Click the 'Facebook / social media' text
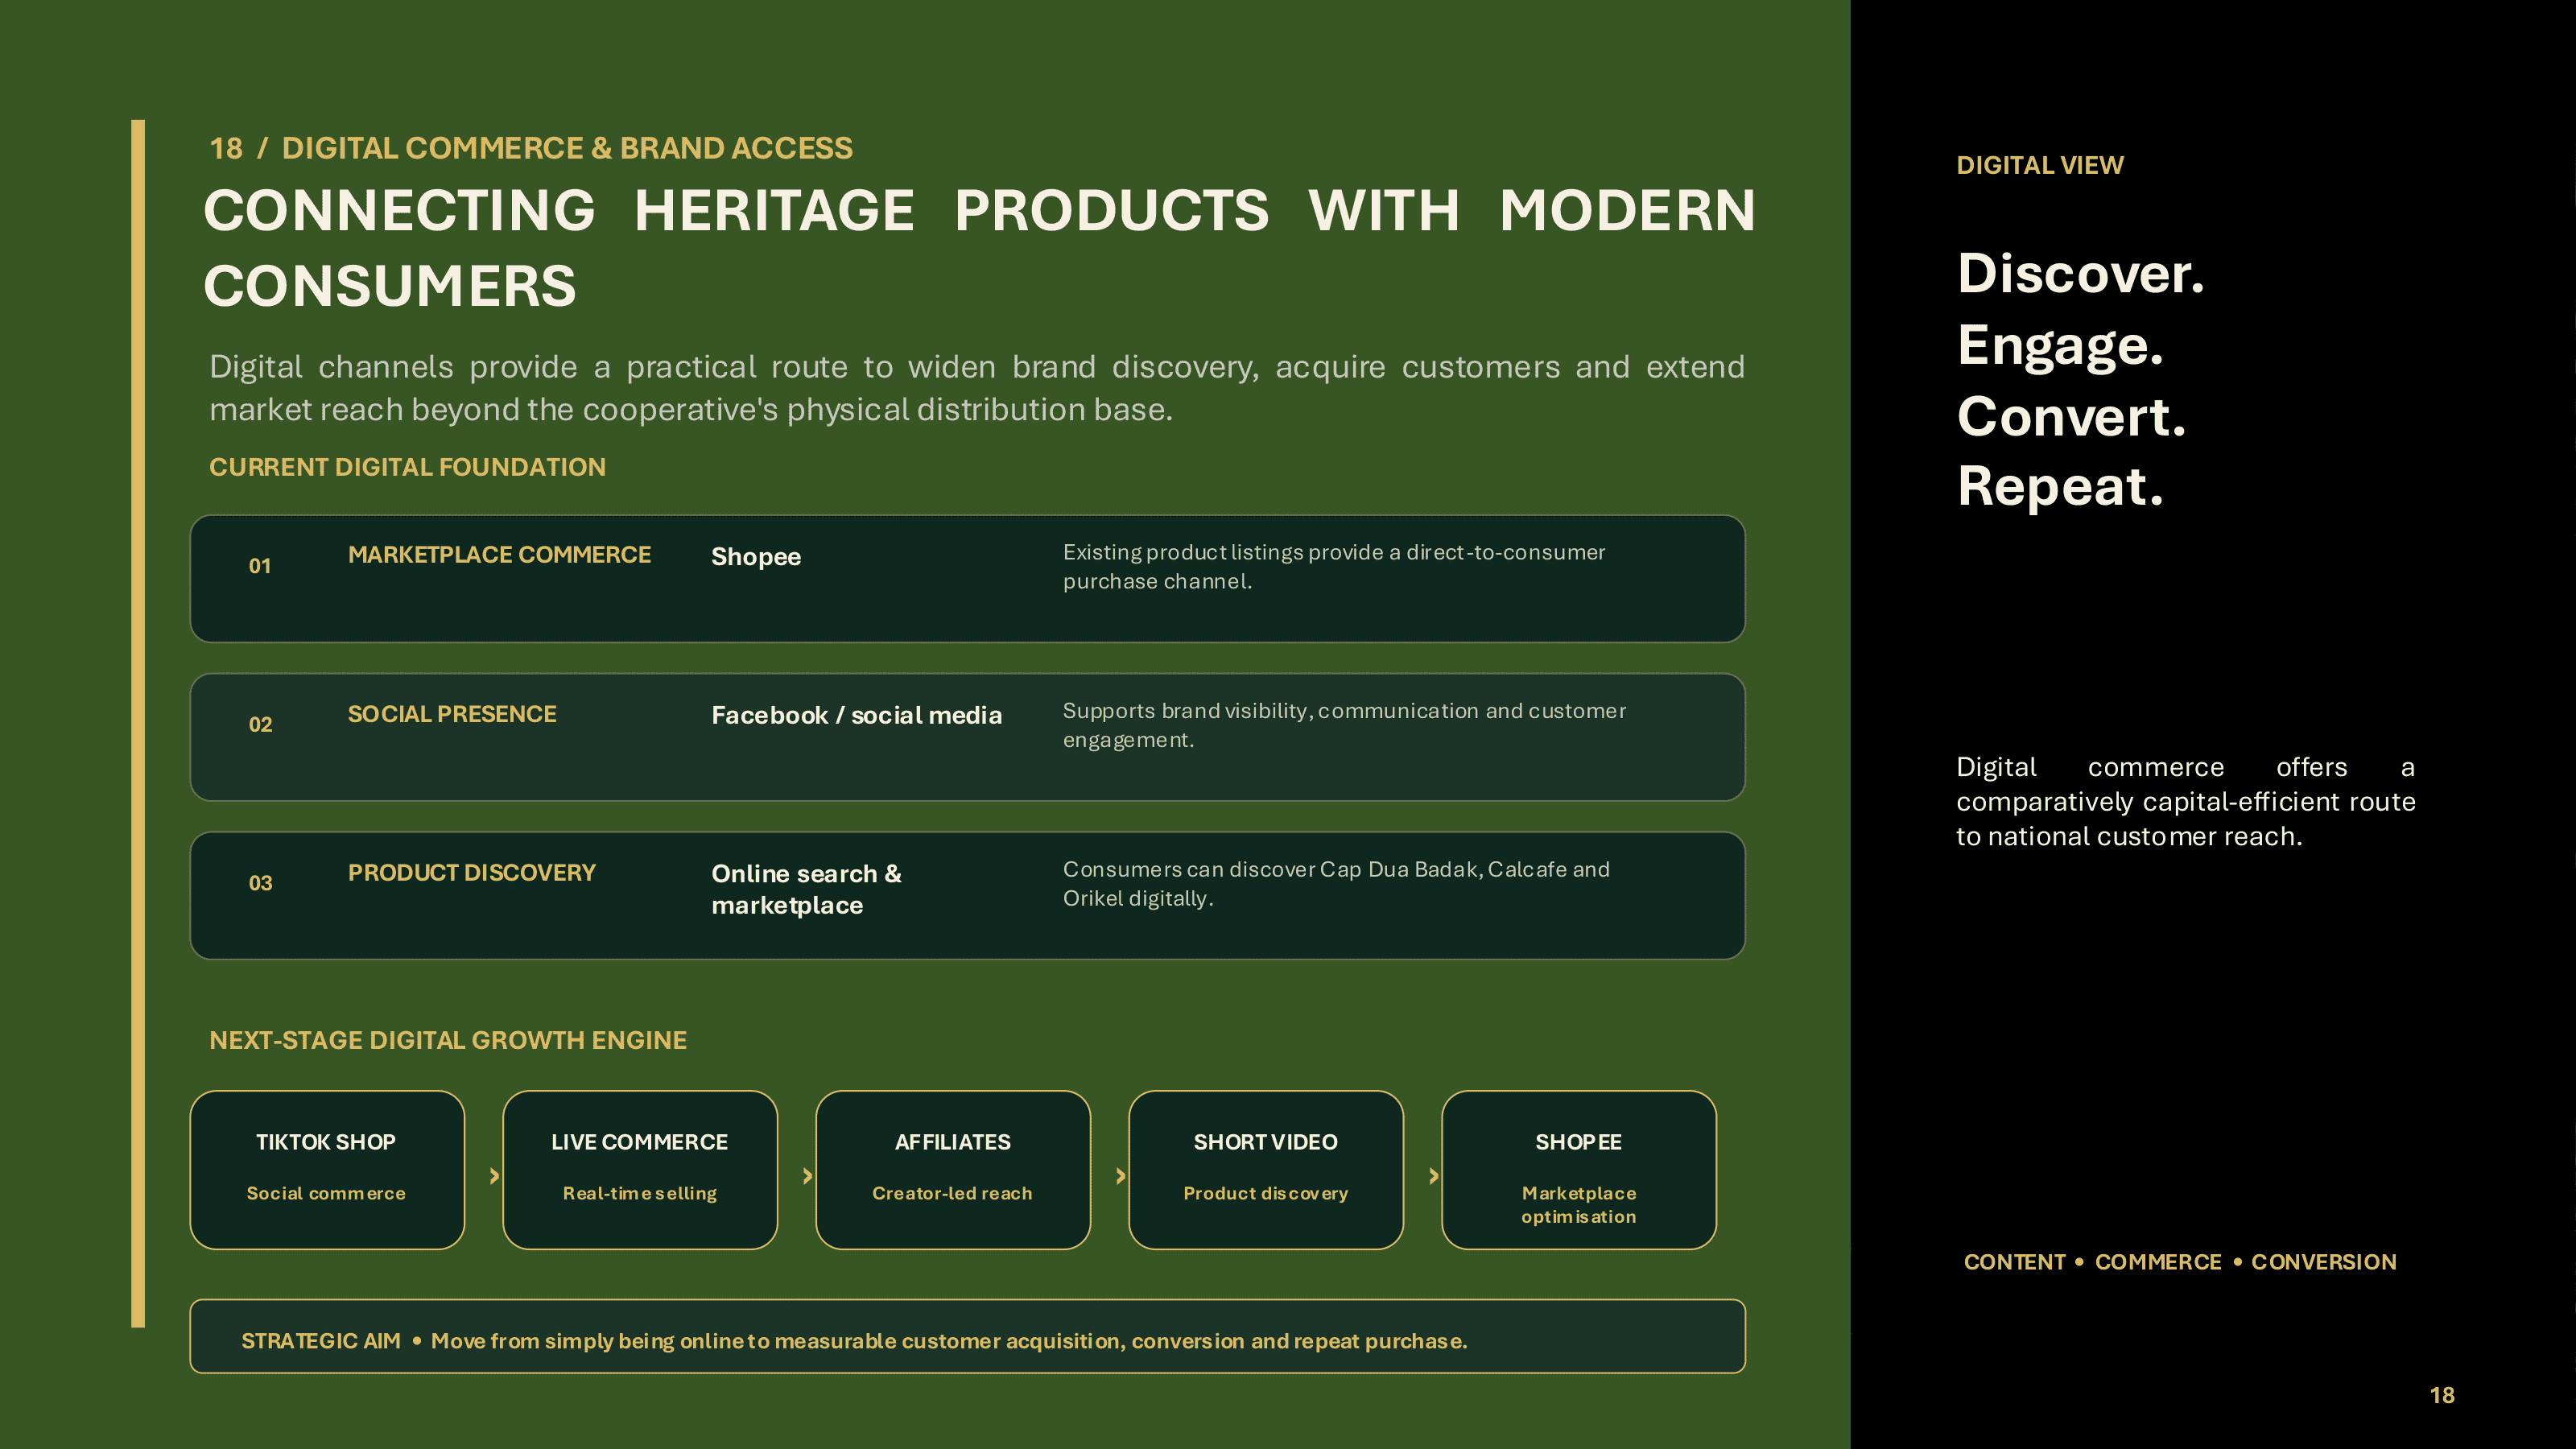 (856, 715)
